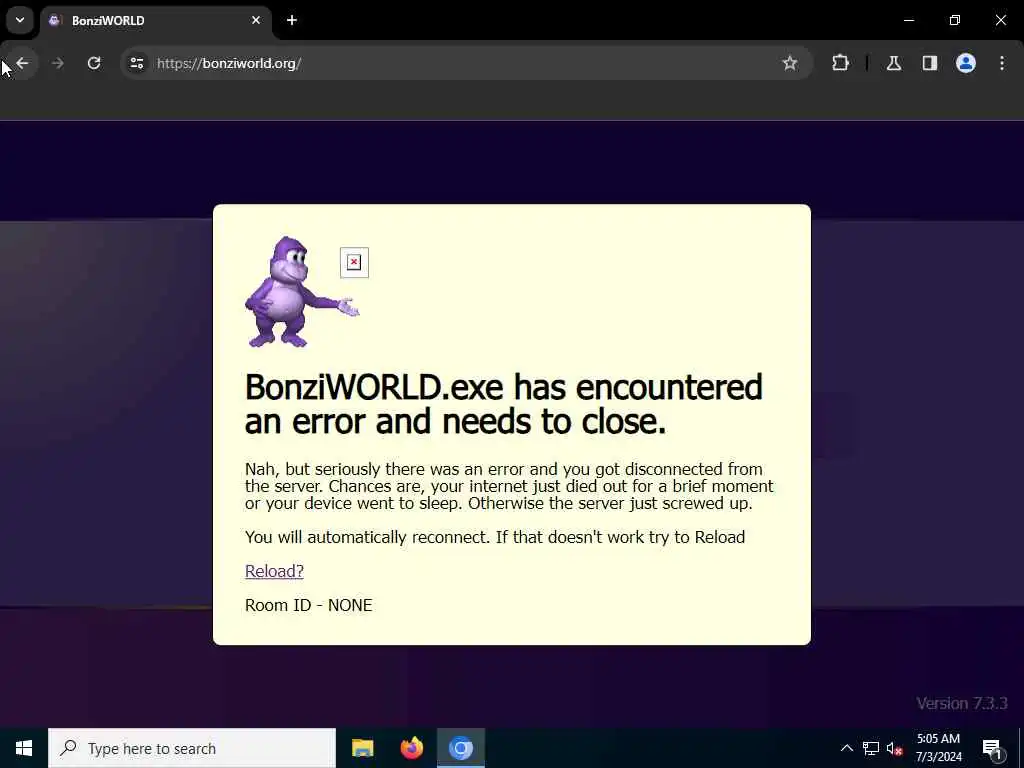Minimize the Chrome window
The width and height of the screenshot is (1024, 768).
tap(908, 20)
